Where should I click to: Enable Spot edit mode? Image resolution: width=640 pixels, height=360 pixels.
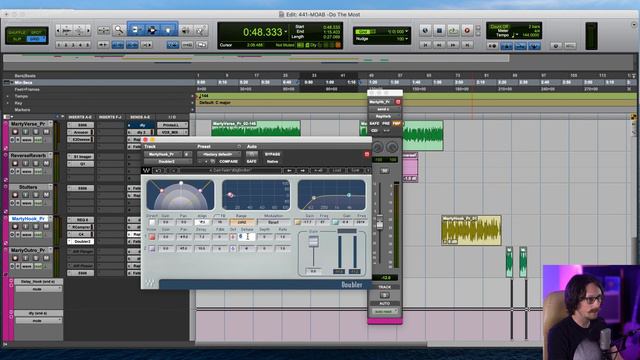tap(36, 32)
